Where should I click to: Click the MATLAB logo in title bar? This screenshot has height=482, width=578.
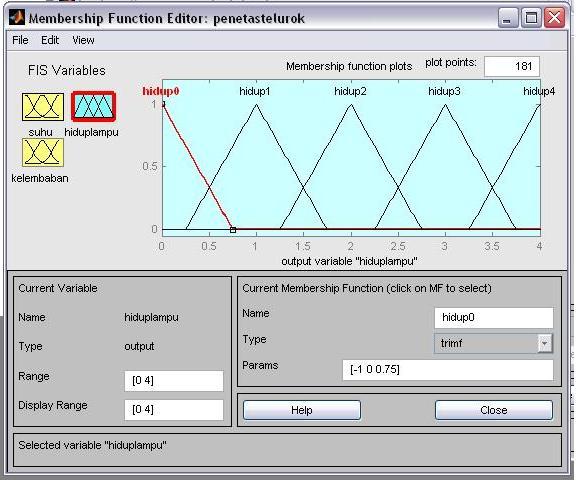pyautogui.click(x=17, y=17)
